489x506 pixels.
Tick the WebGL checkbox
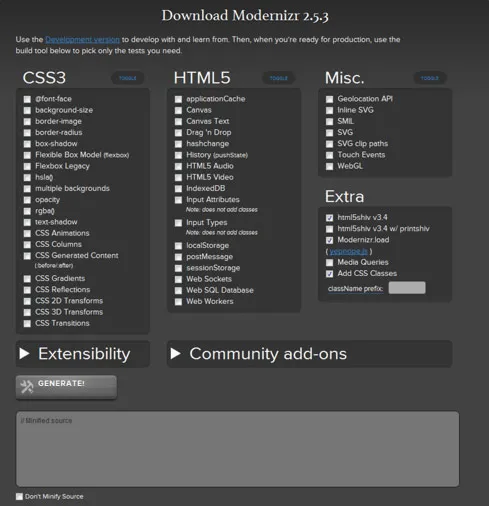tap(329, 166)
